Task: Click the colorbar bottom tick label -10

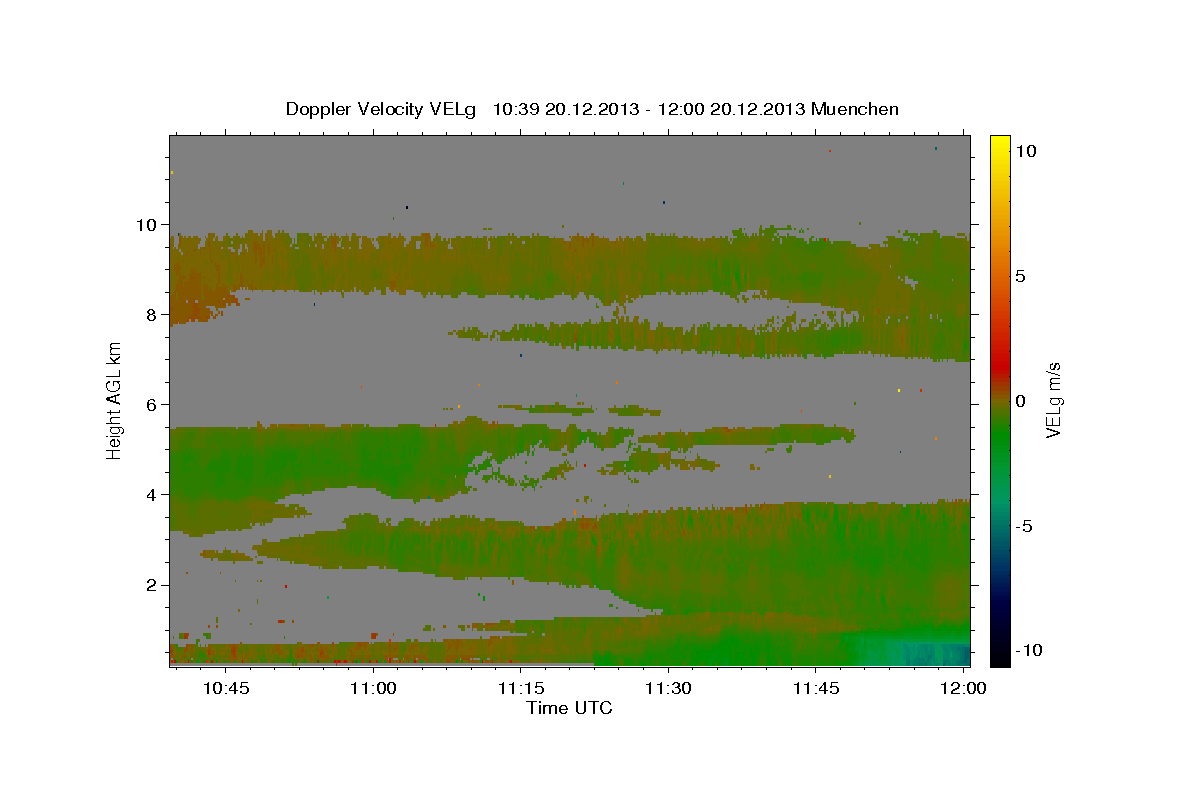Action: [x=1028, y=650]
